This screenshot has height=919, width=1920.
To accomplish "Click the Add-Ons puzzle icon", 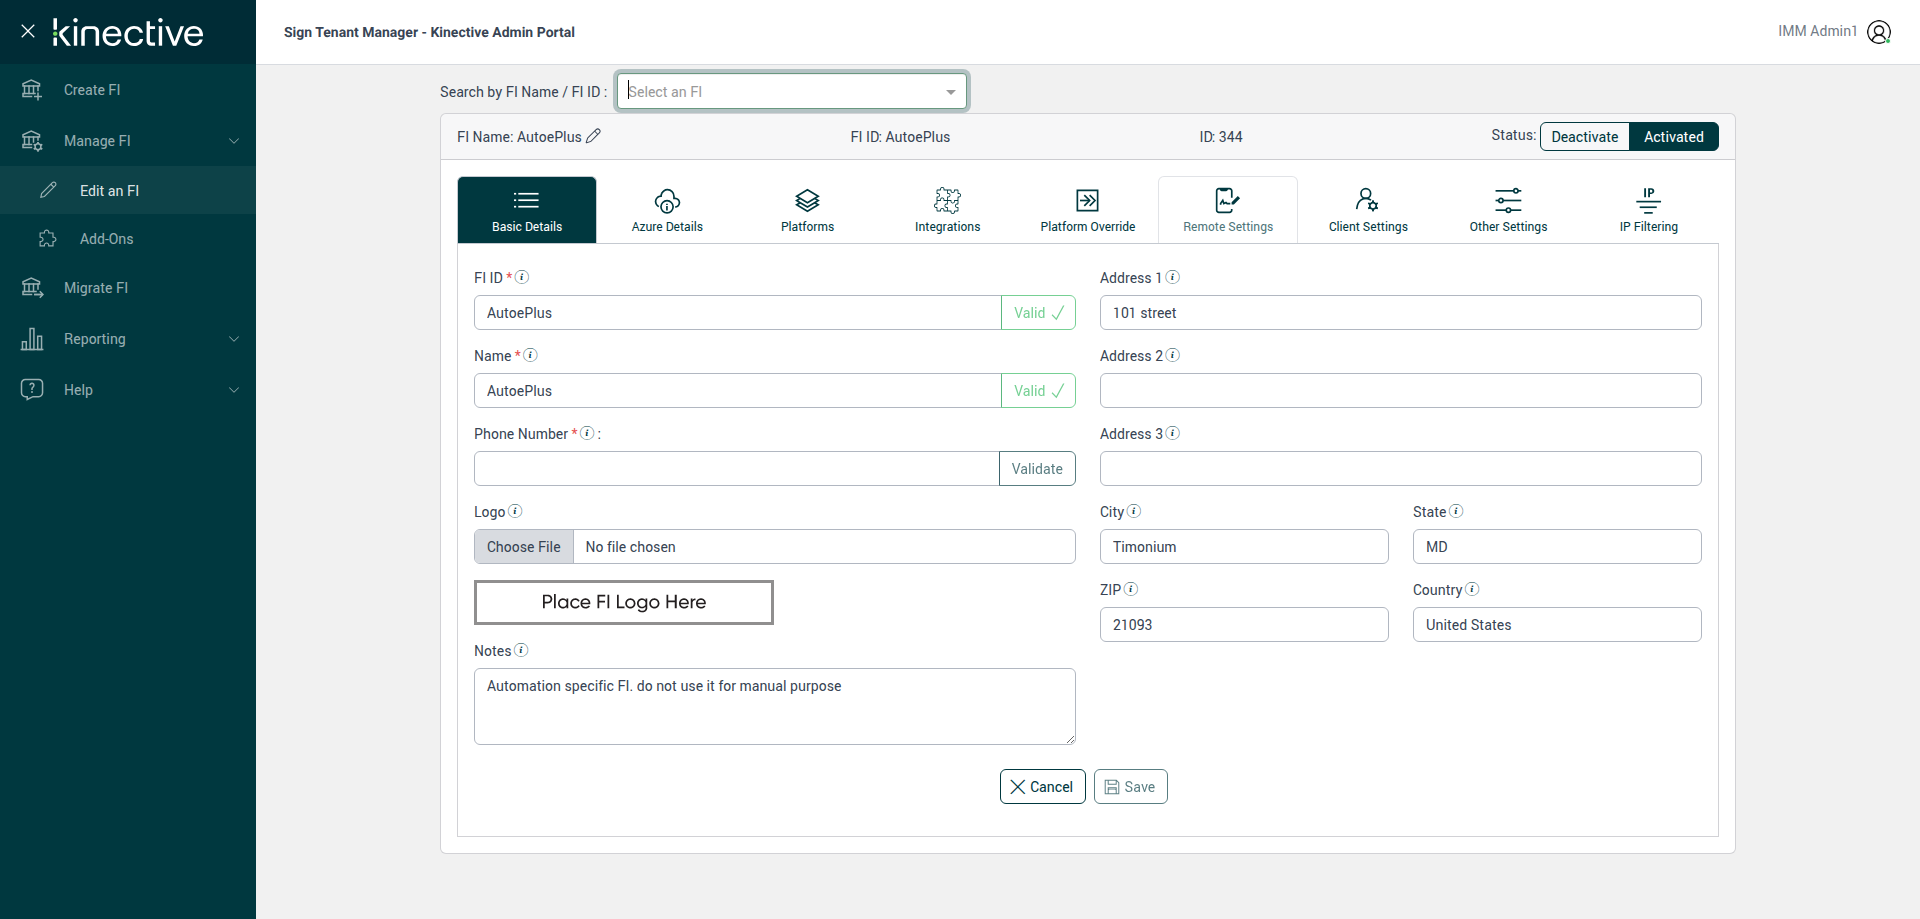I will click(x=48, y=239).
